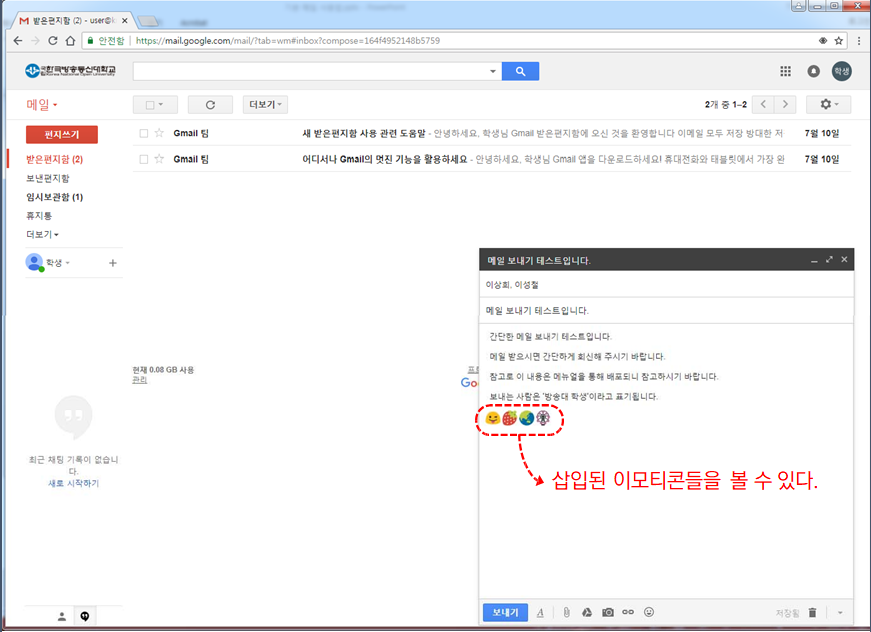Close the compose window with the X

pyautogui.click(x=844, y=259)
